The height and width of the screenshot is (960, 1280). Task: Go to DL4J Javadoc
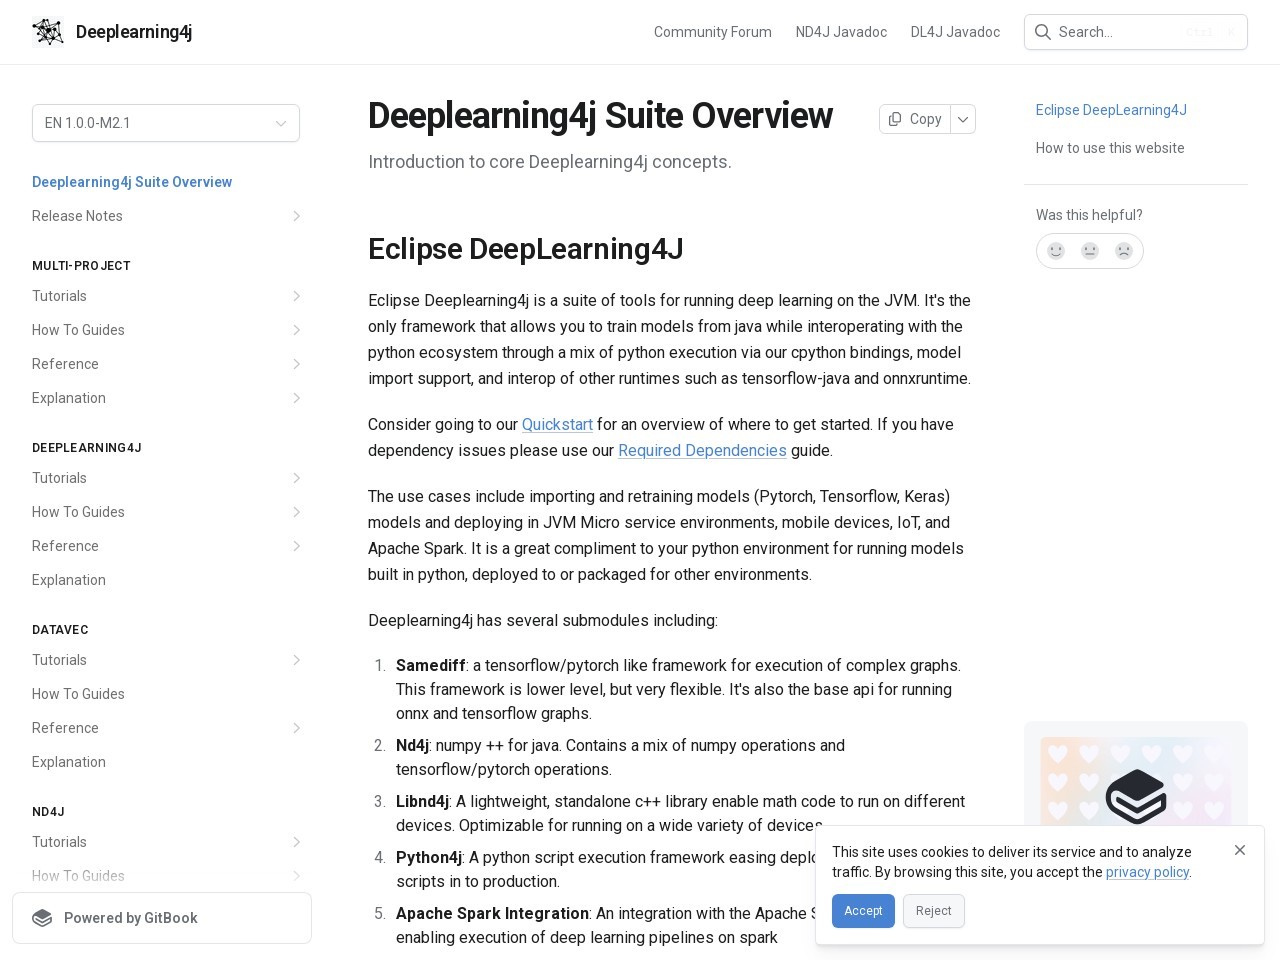coord(955,32)
